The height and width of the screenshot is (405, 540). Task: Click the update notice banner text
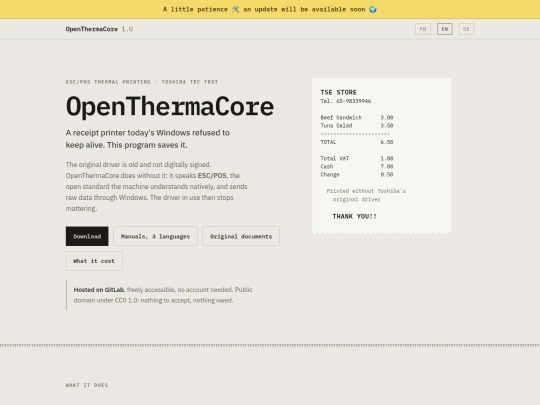(x=270, y=9)
